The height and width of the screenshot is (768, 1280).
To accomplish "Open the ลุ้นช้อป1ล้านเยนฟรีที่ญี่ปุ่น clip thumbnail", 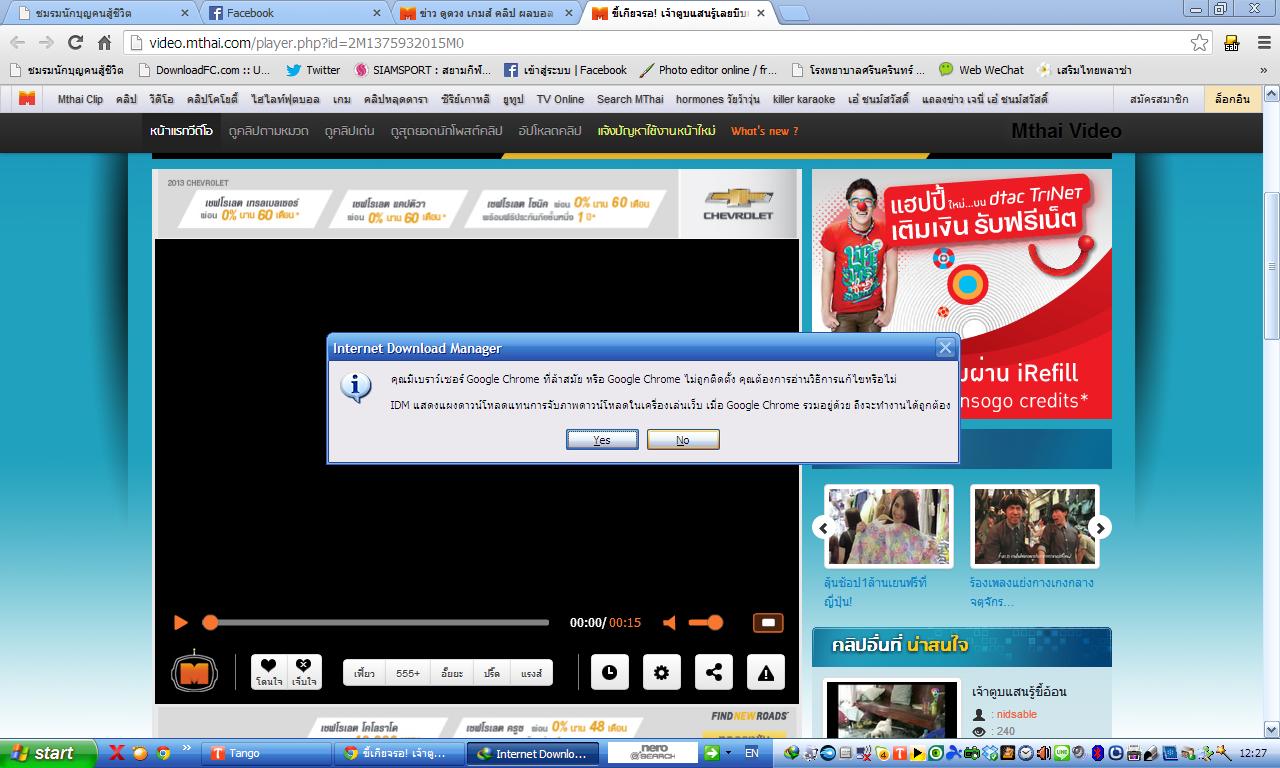I will (888, 526).
